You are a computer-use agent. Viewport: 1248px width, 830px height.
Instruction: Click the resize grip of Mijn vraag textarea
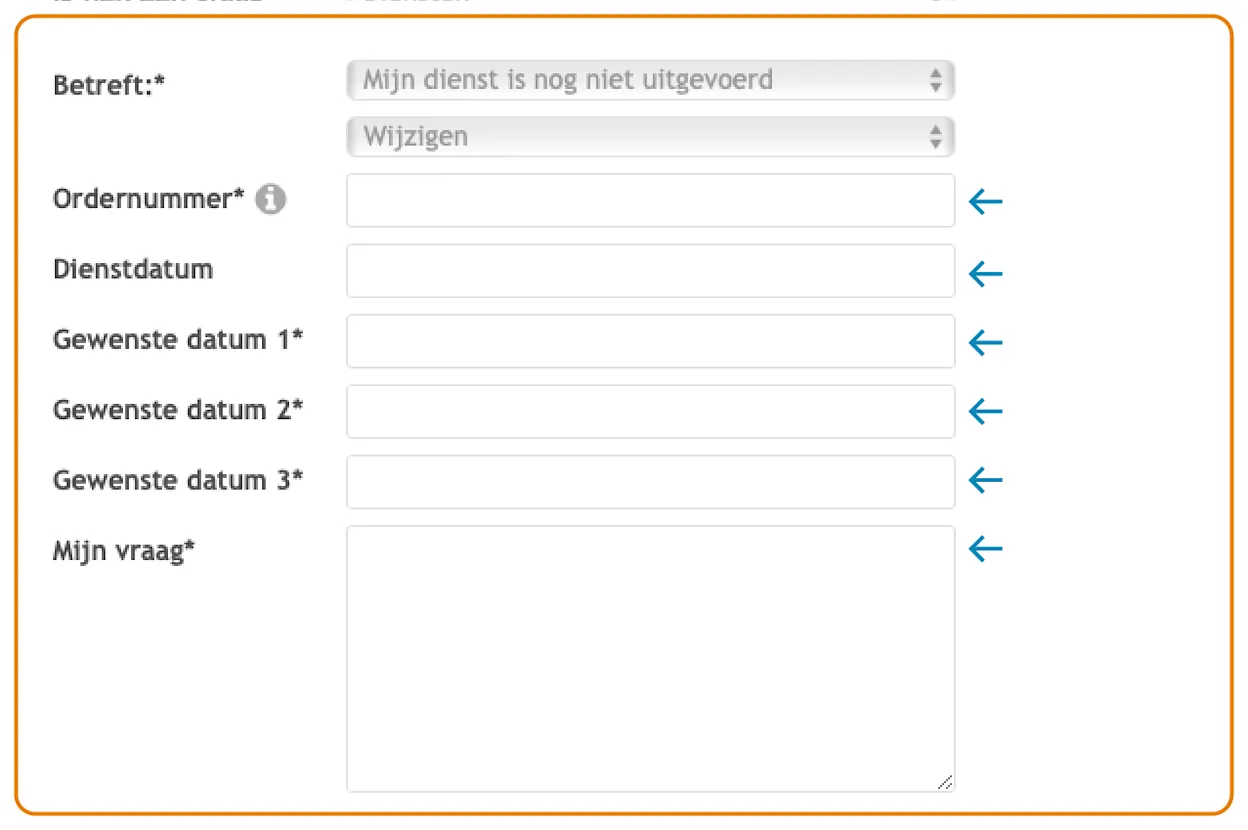(x=945, y=783)
